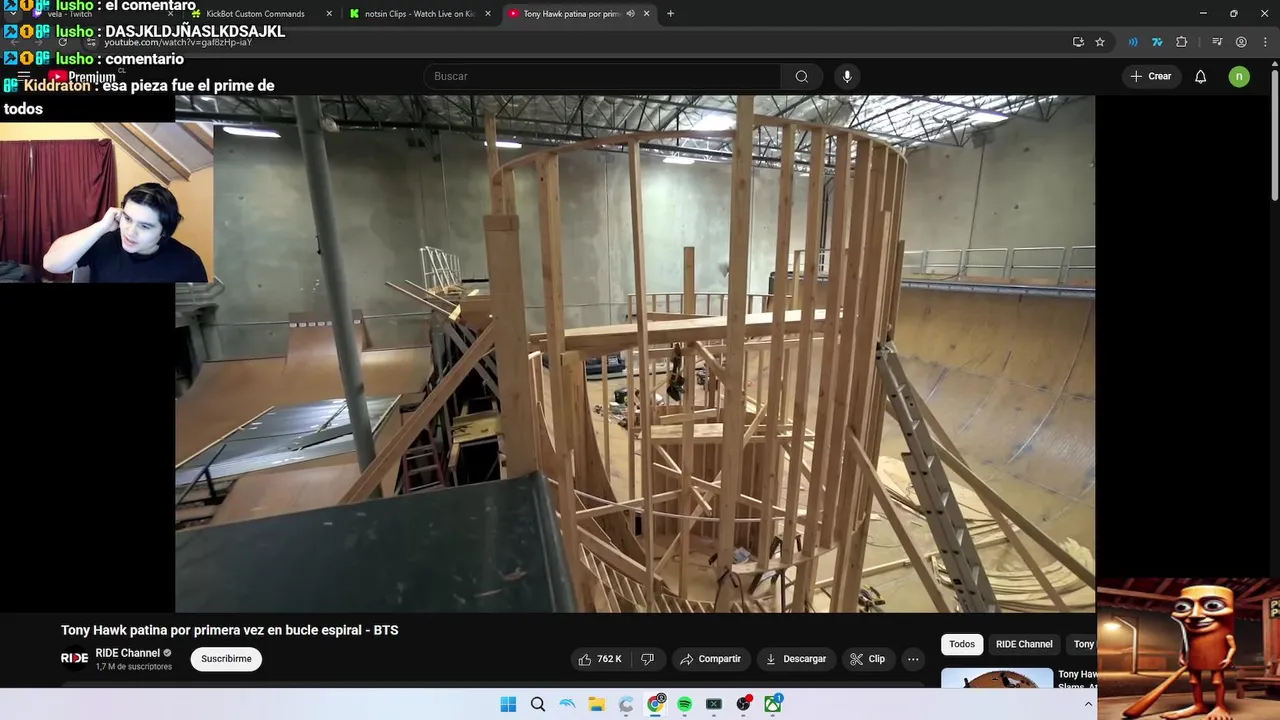Image resolution: width=1280 pixels, height=720 pixels.
Task: Switch to notsin Clips Kick tab
Action: click(x=419, y=14)
